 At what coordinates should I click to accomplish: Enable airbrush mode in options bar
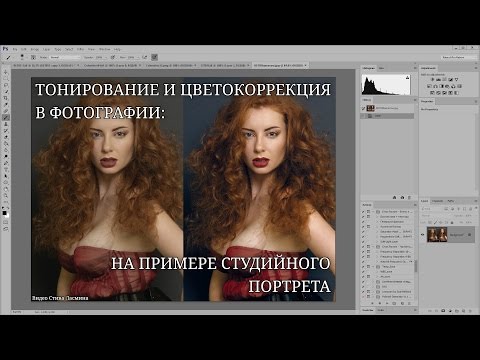[144, 57]
